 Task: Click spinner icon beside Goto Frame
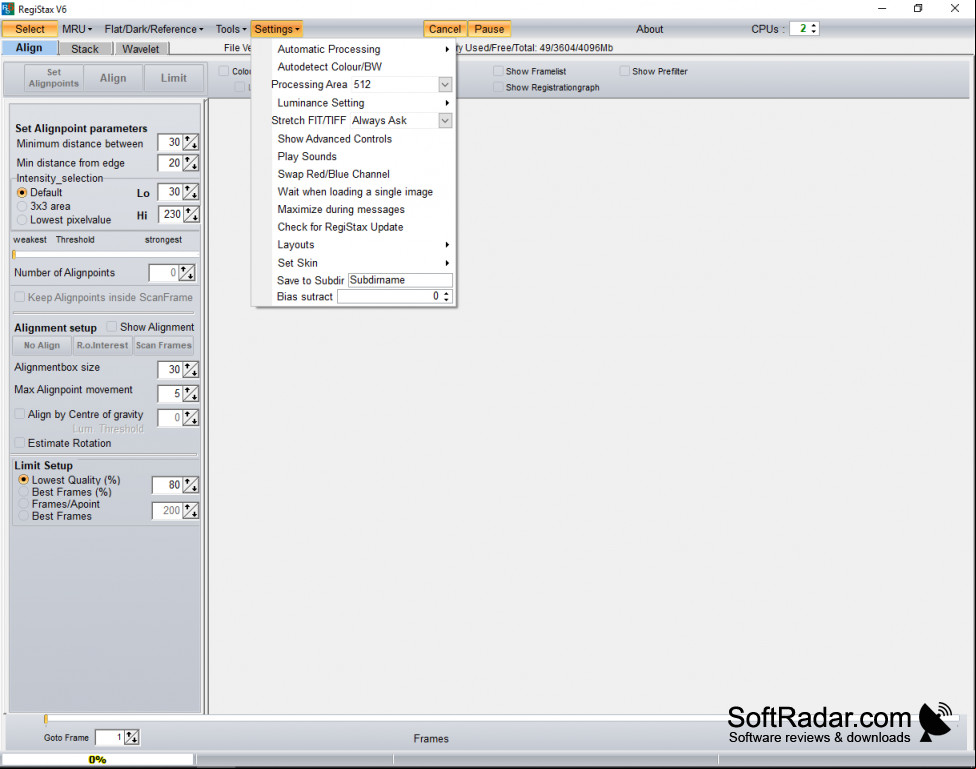[x=132, y=737]
